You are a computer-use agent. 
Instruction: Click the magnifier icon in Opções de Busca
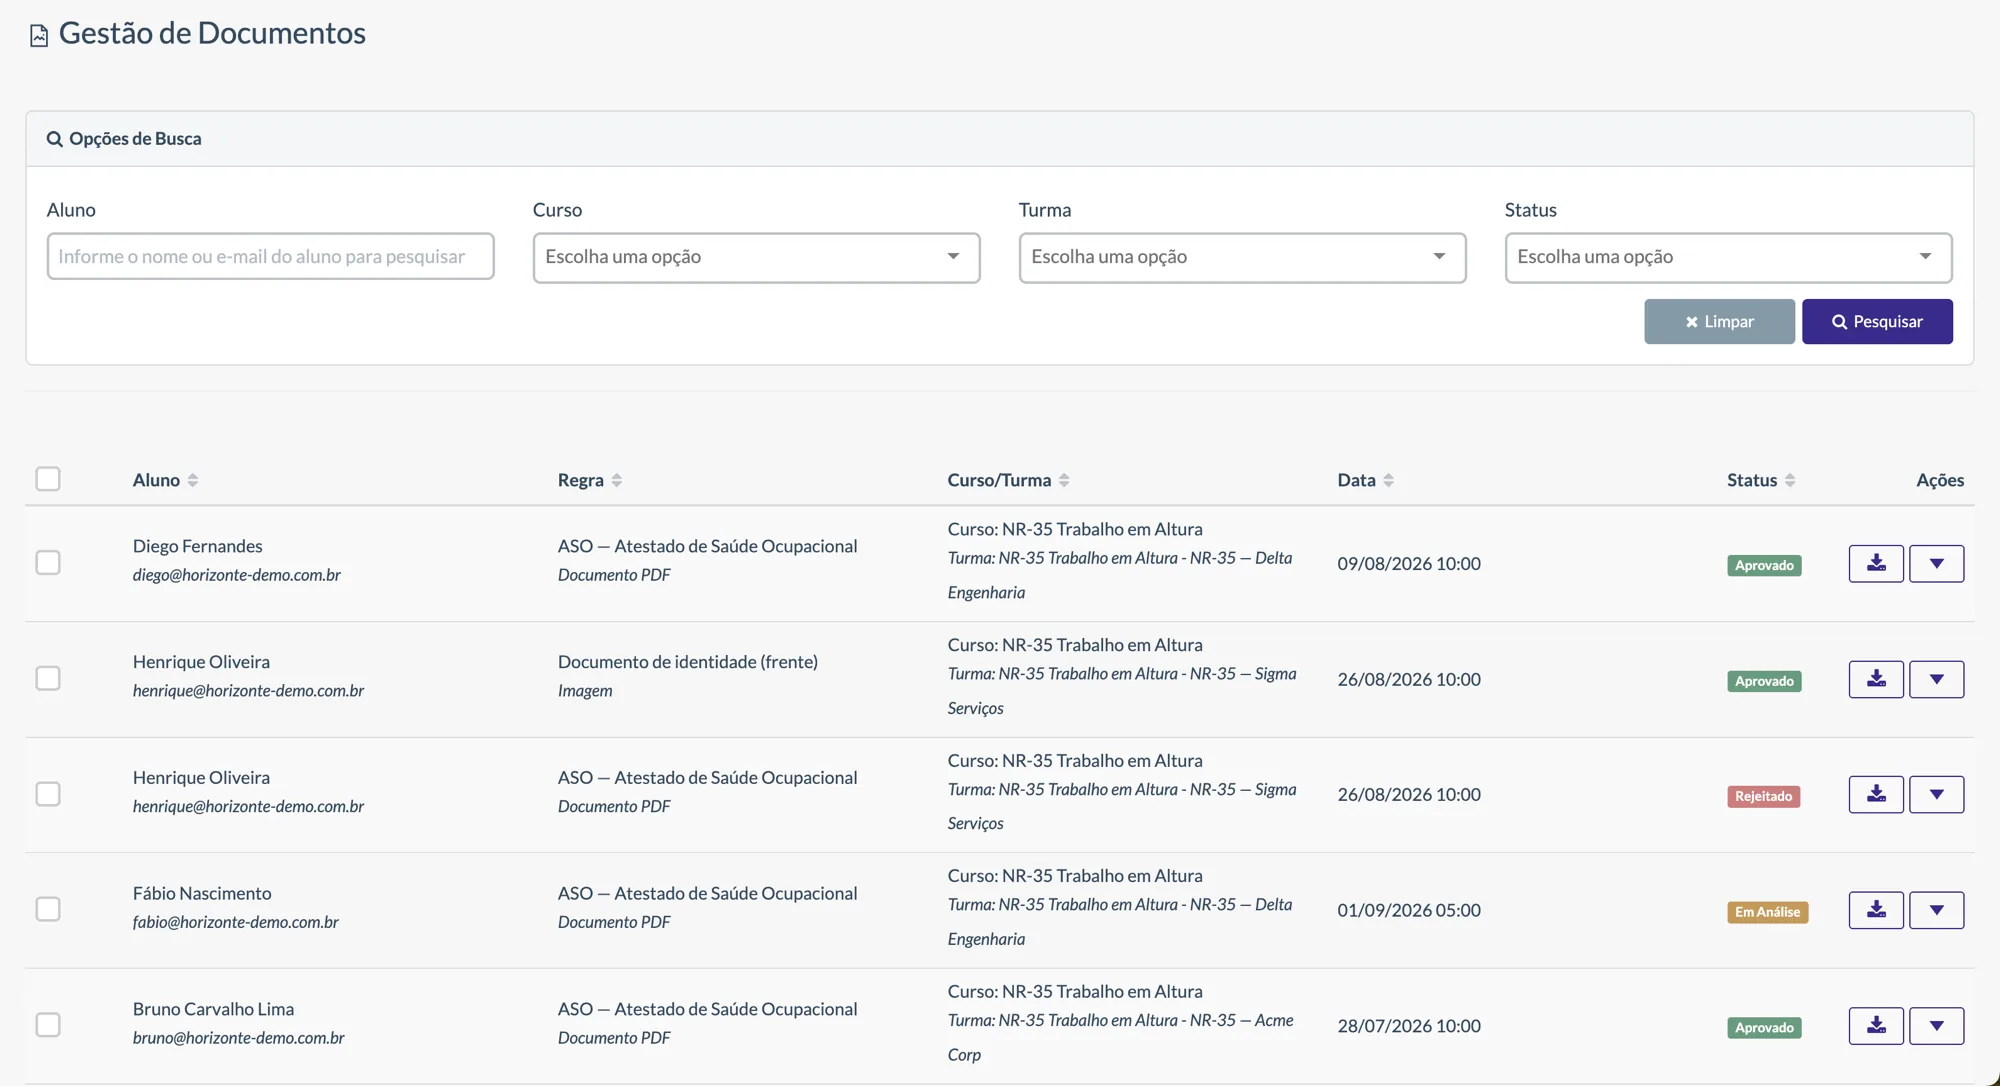pyautogui.click(x=55, y=139)
